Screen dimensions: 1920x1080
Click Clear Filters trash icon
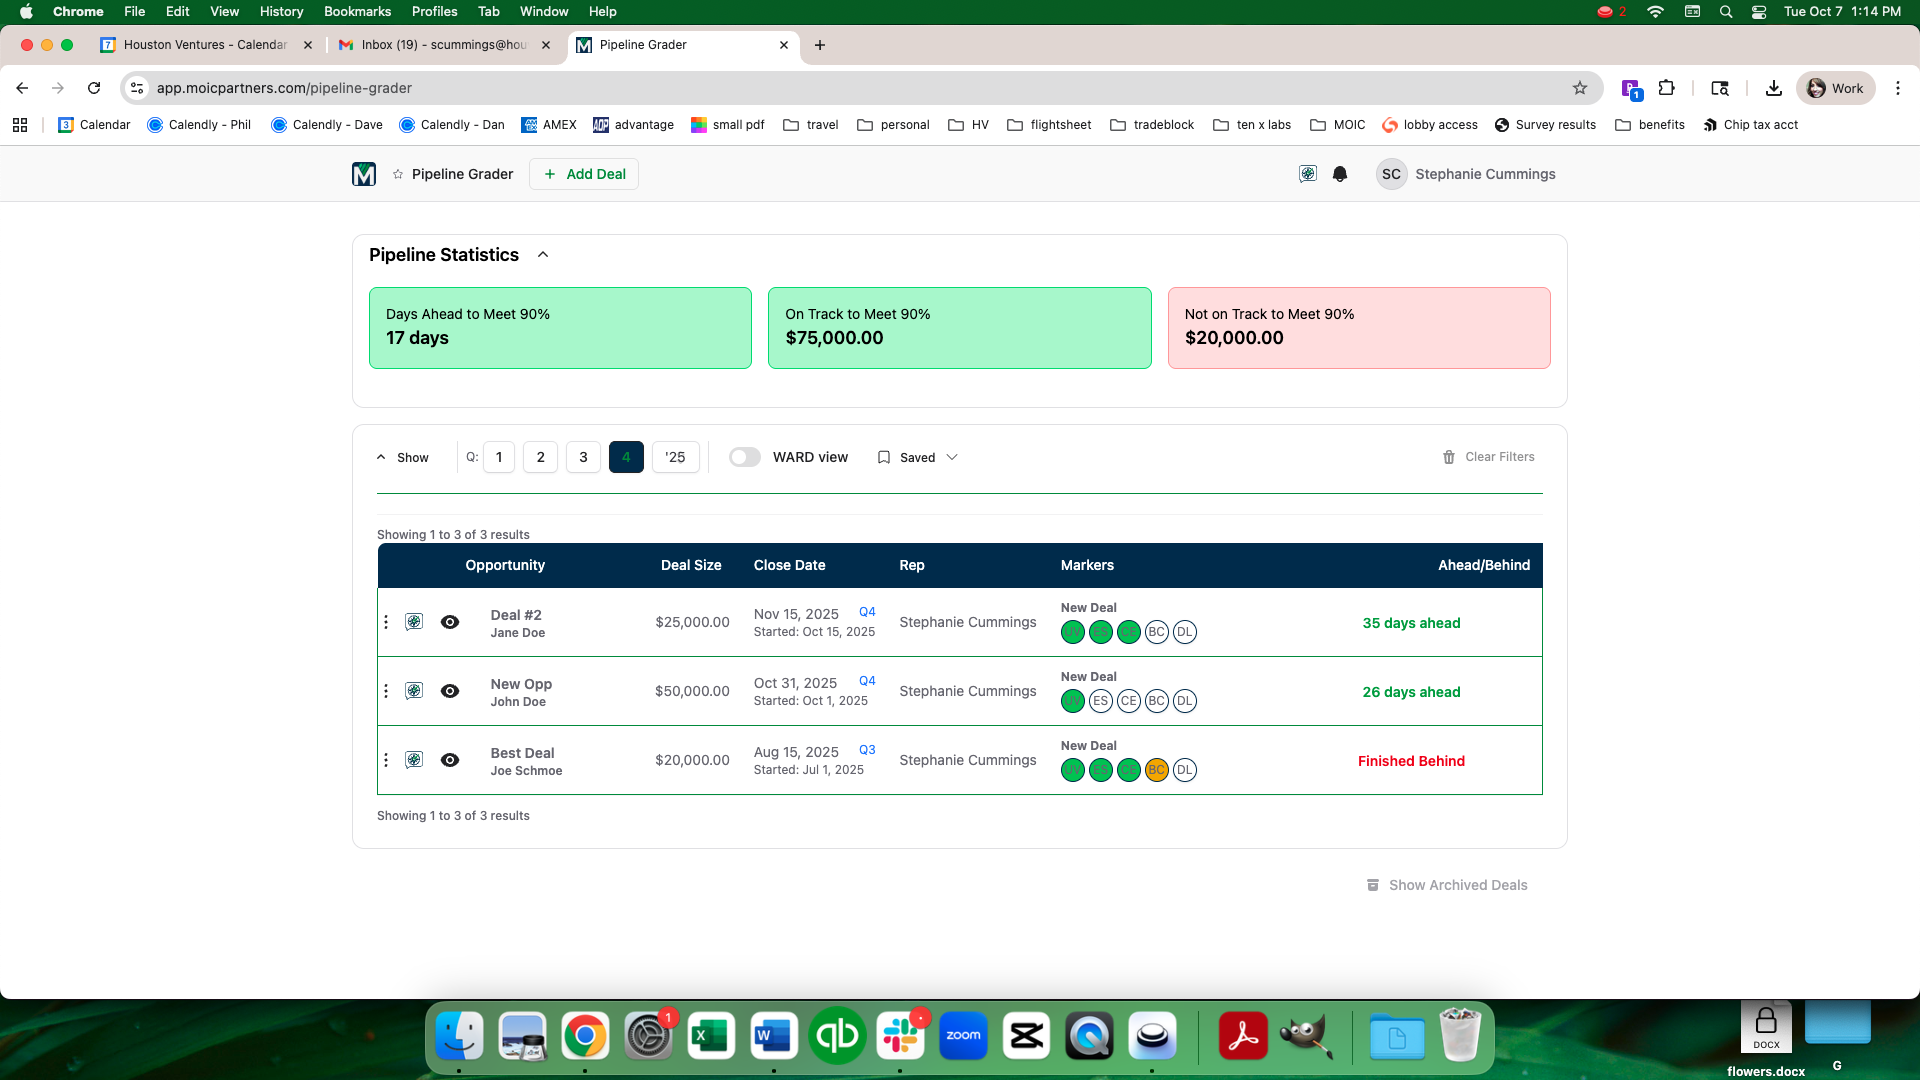point(1449,457)
